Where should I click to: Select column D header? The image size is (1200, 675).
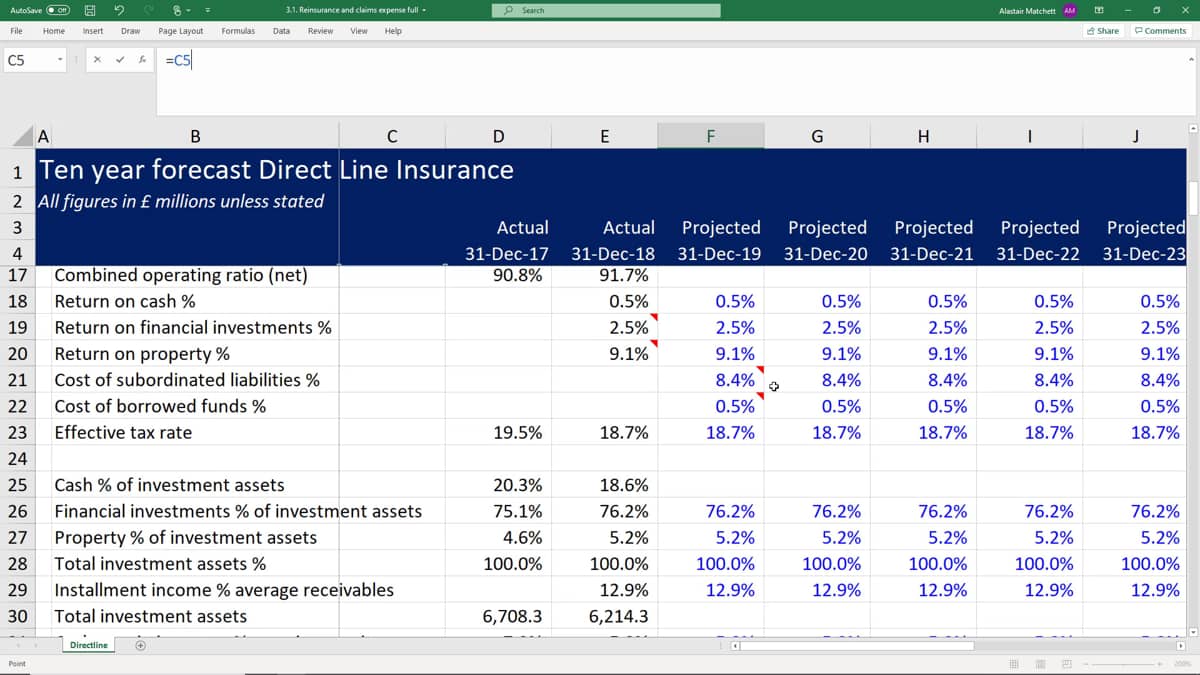(498, 137)
